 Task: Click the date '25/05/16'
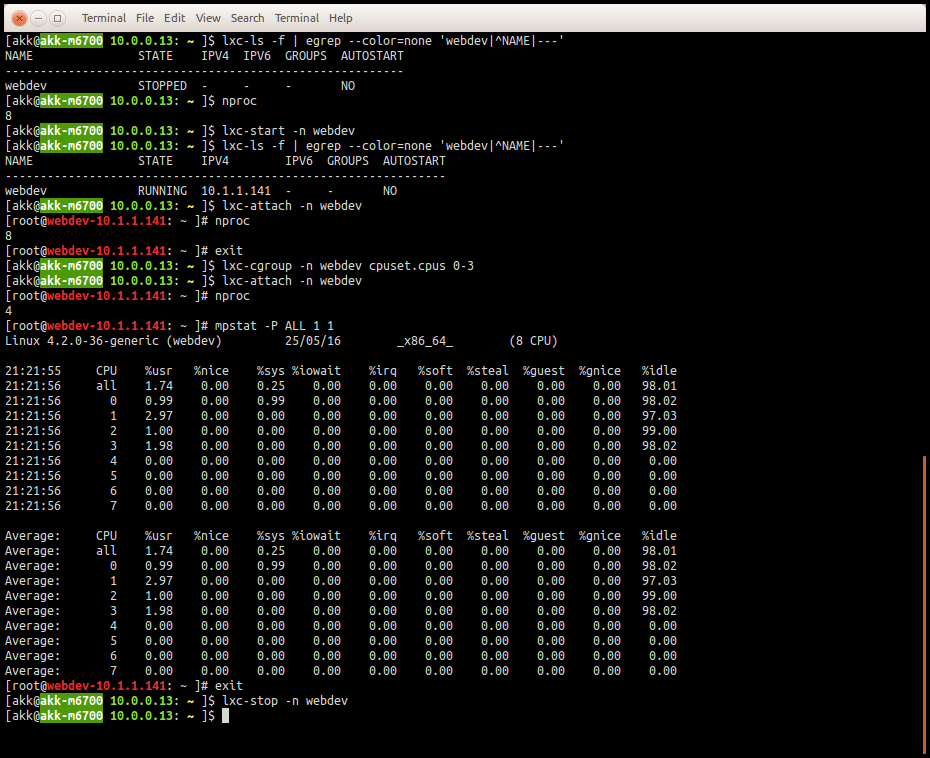313,340
